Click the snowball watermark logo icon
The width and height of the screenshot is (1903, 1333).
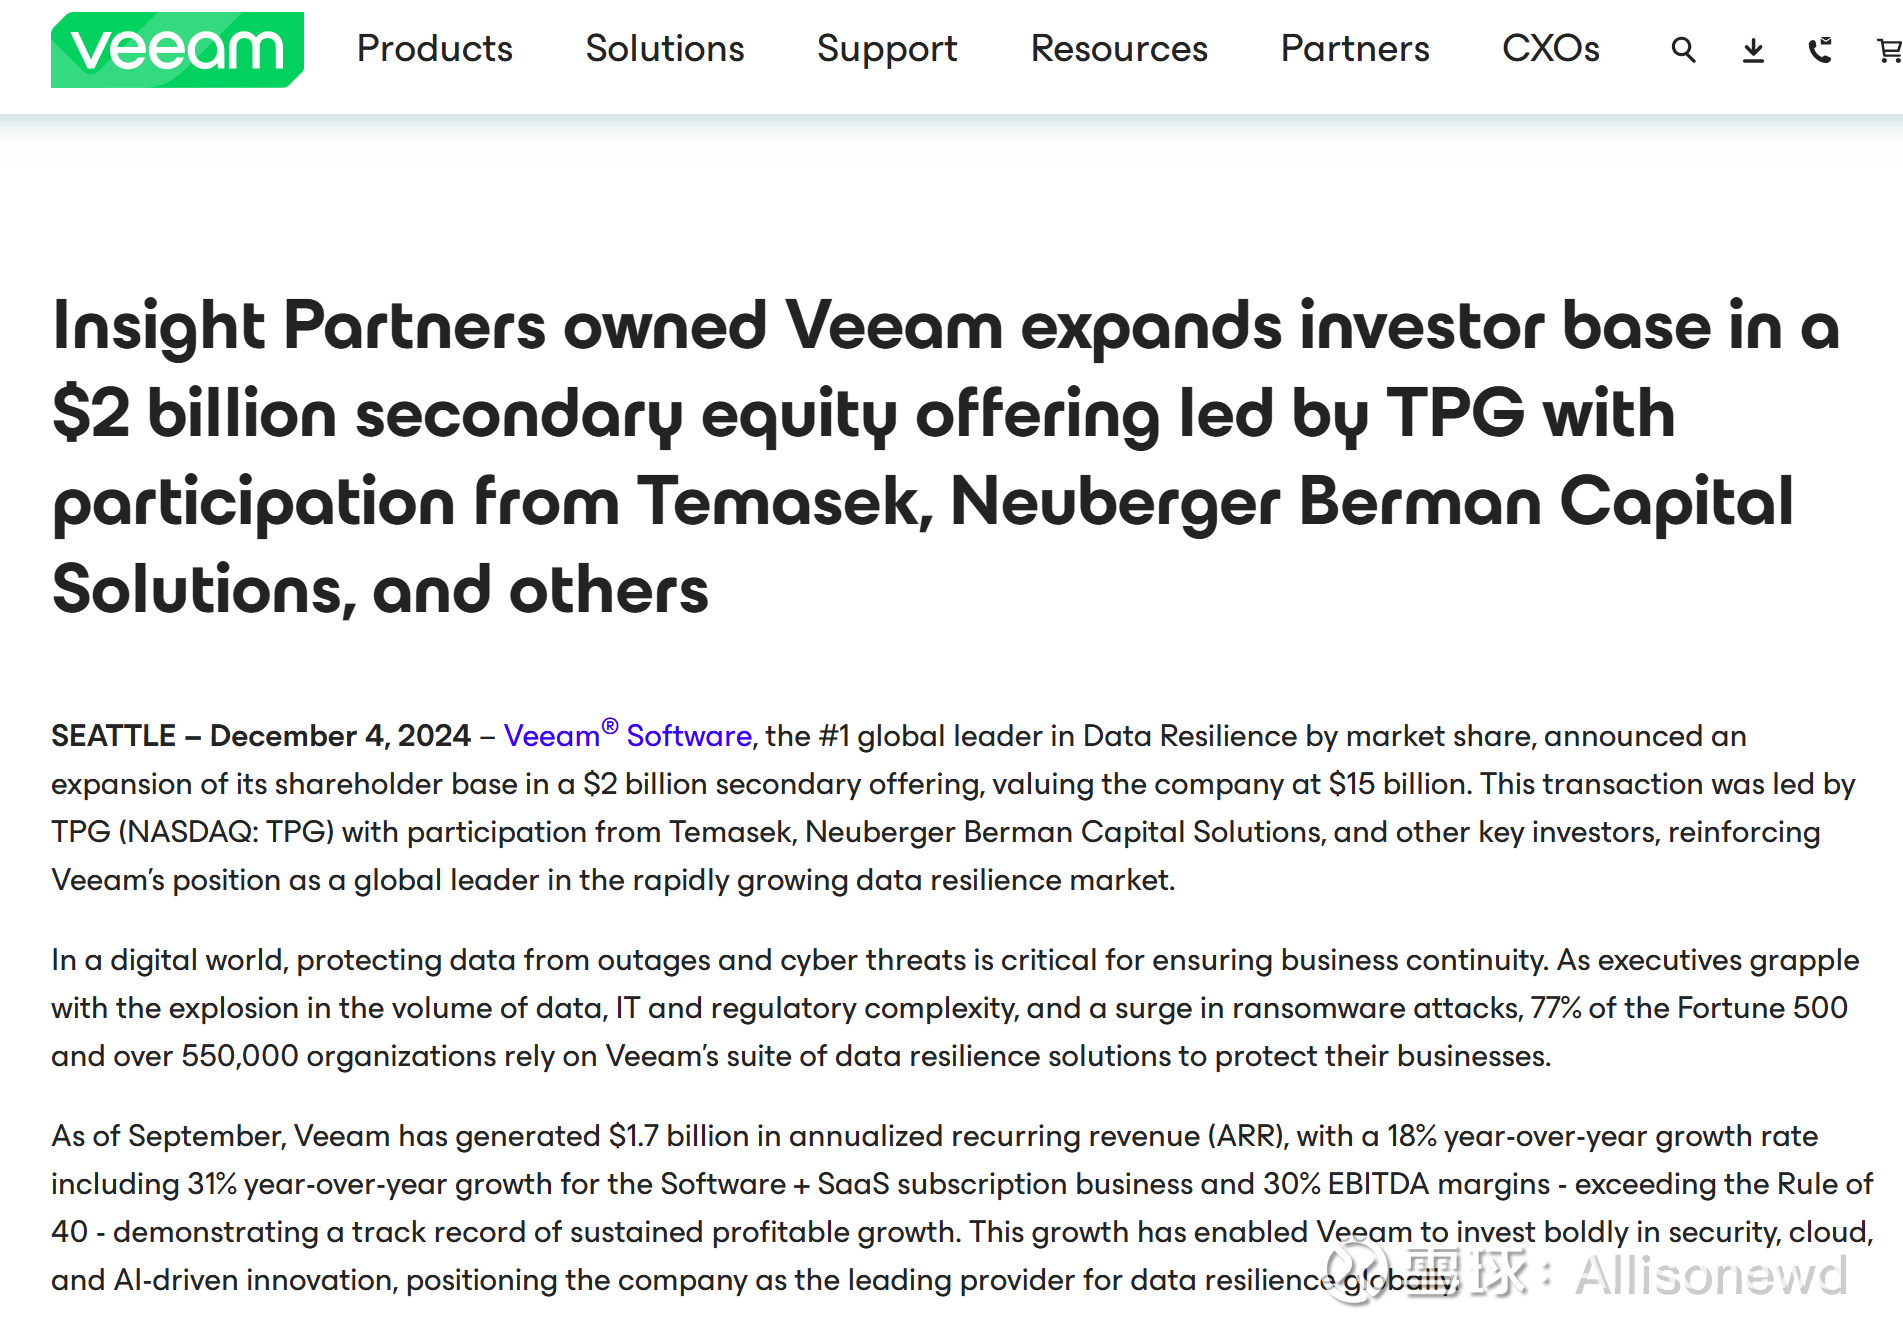(x=1360, y=1273)
